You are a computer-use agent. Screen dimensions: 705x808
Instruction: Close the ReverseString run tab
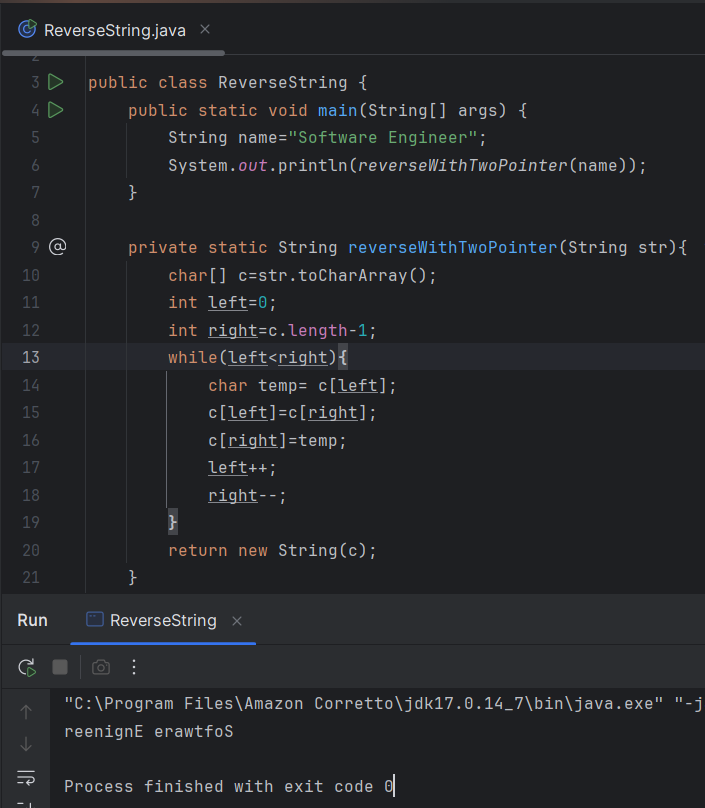[237, 621]
